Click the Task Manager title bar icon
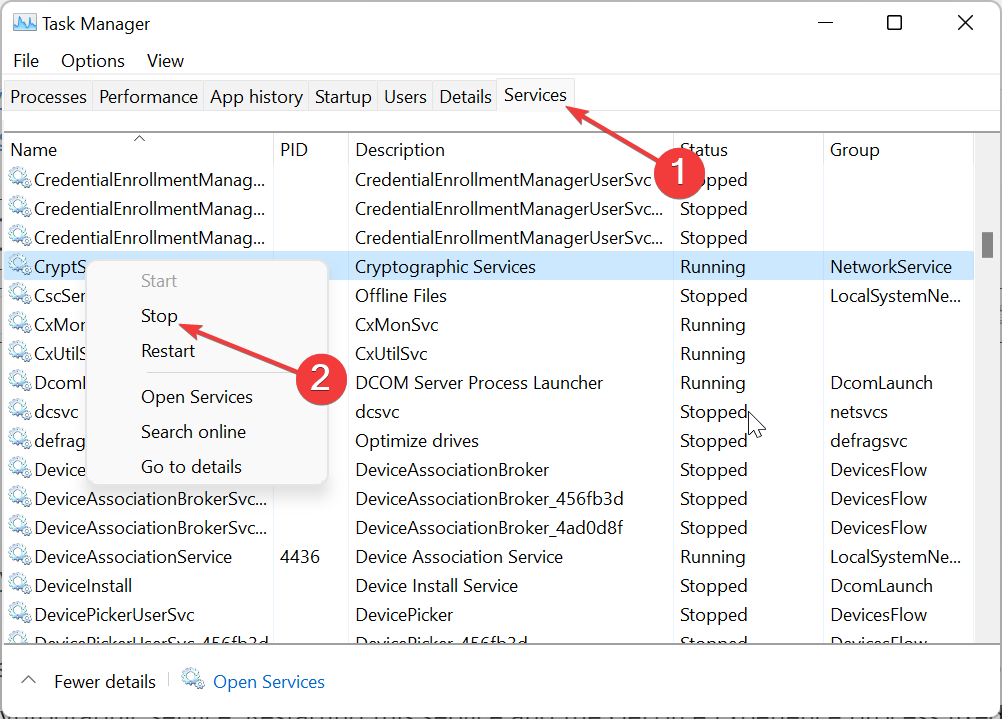 point(25,23)
